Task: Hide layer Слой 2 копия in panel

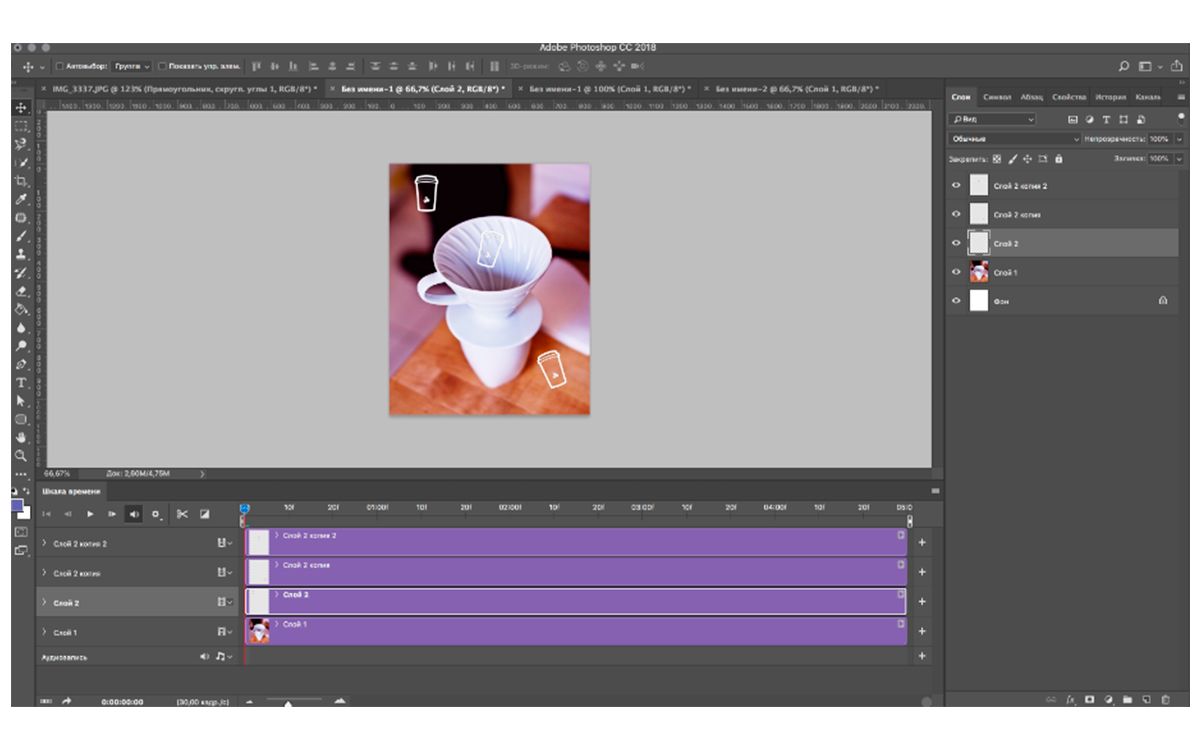Action: pos(956,214)
